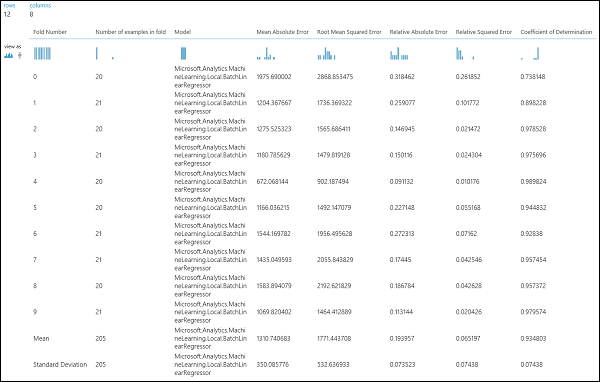
Task: Click the Standard Deviation row label
Action: [60, 364]
